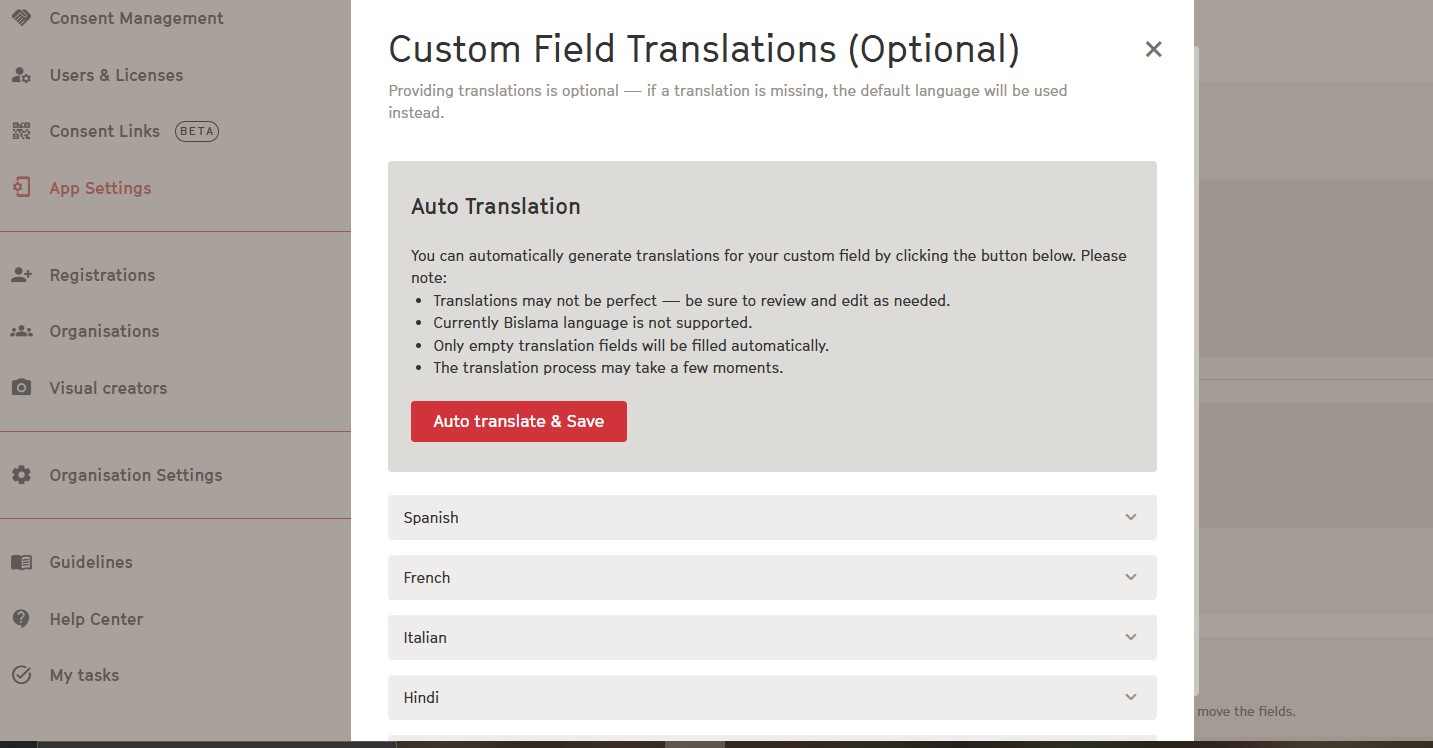The height and width of the screenshot is (748, 1433).
Task: Close the Custom Field Translations dialog
Action: [x=1153, y=49]
